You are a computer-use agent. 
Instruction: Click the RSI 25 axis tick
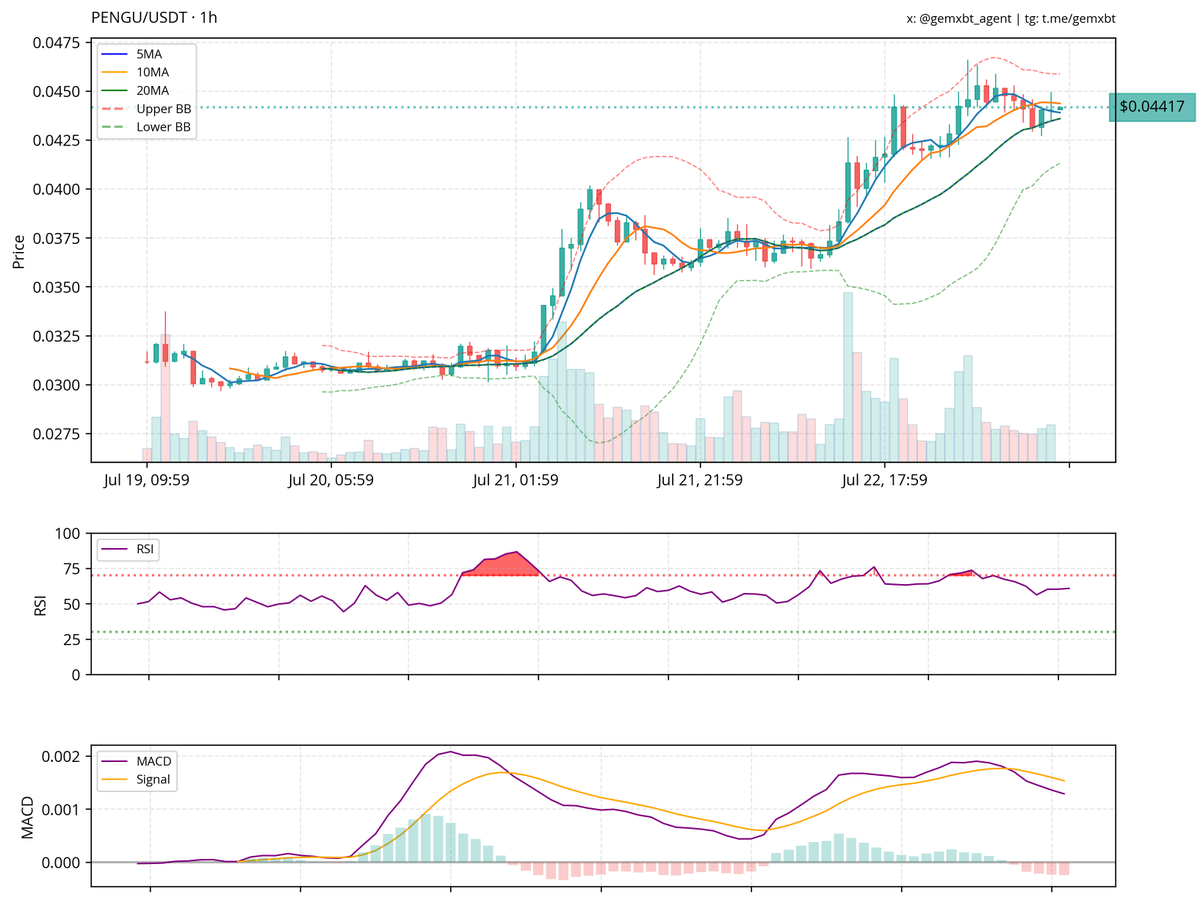pyautogui.click(x=74, y=639)
